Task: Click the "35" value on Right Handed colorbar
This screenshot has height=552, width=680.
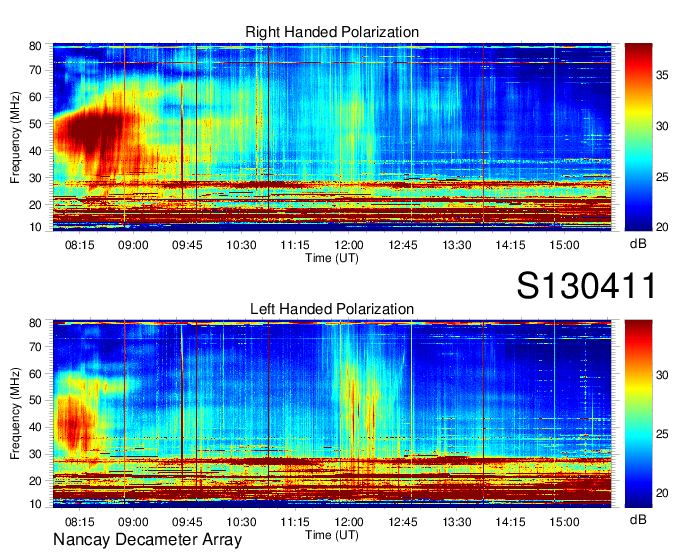Action: [662, 75]
